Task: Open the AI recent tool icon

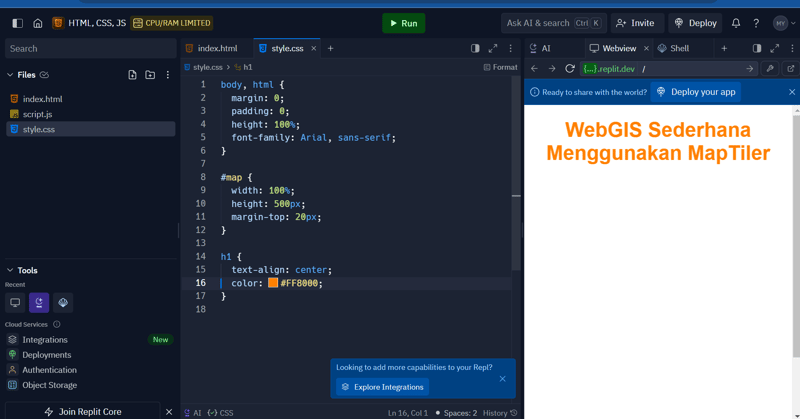Action: coord(39,303)
